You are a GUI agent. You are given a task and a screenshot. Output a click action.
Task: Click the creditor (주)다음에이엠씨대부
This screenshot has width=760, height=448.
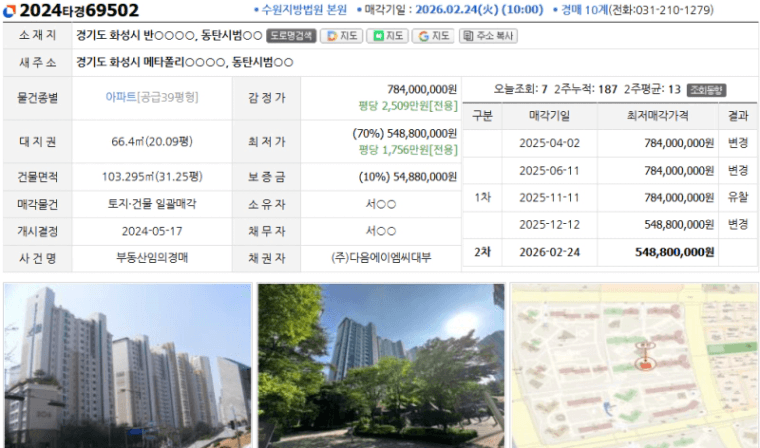tap(381, 258)
